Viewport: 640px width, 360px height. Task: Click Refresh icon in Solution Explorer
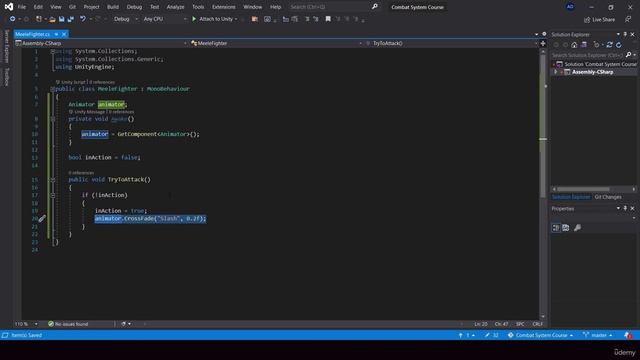pos(619,45)
